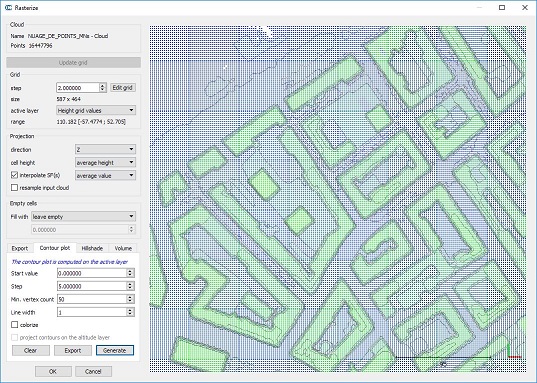Click the cloud name NUAGE_DE_POINTS_MNs - Cloud
Image resolution: width=537 pixels, height=383 pixels.
point(68,36)
